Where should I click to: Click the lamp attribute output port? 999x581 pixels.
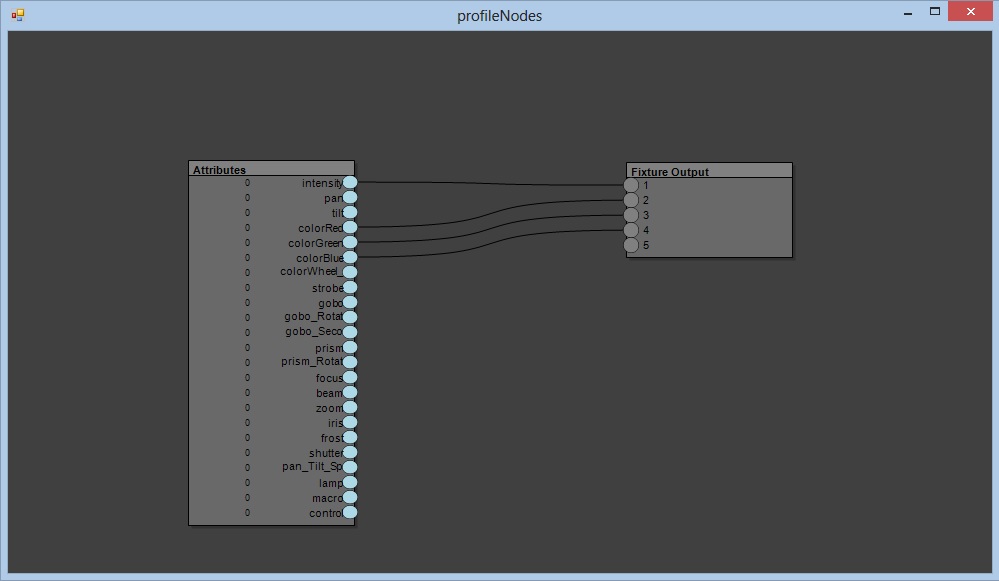pyautogui.click(x=350, y=483)
